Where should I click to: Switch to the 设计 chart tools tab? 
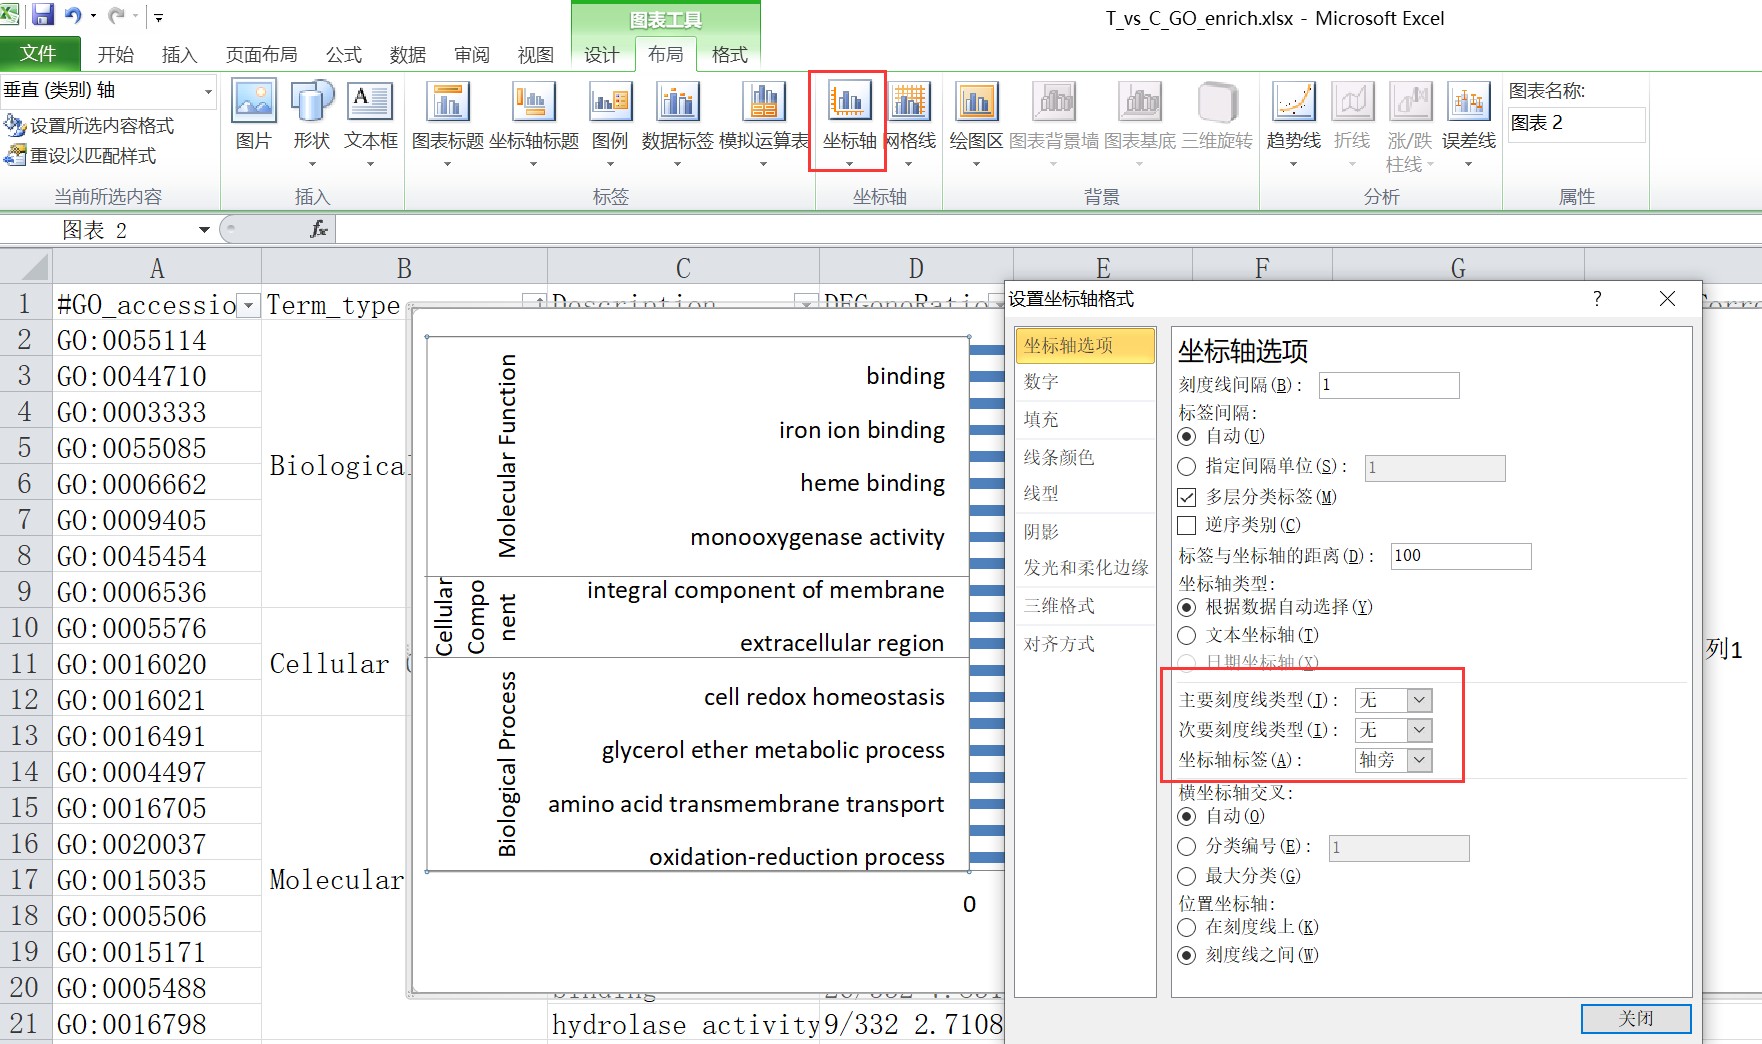click(x=602, y=54)
